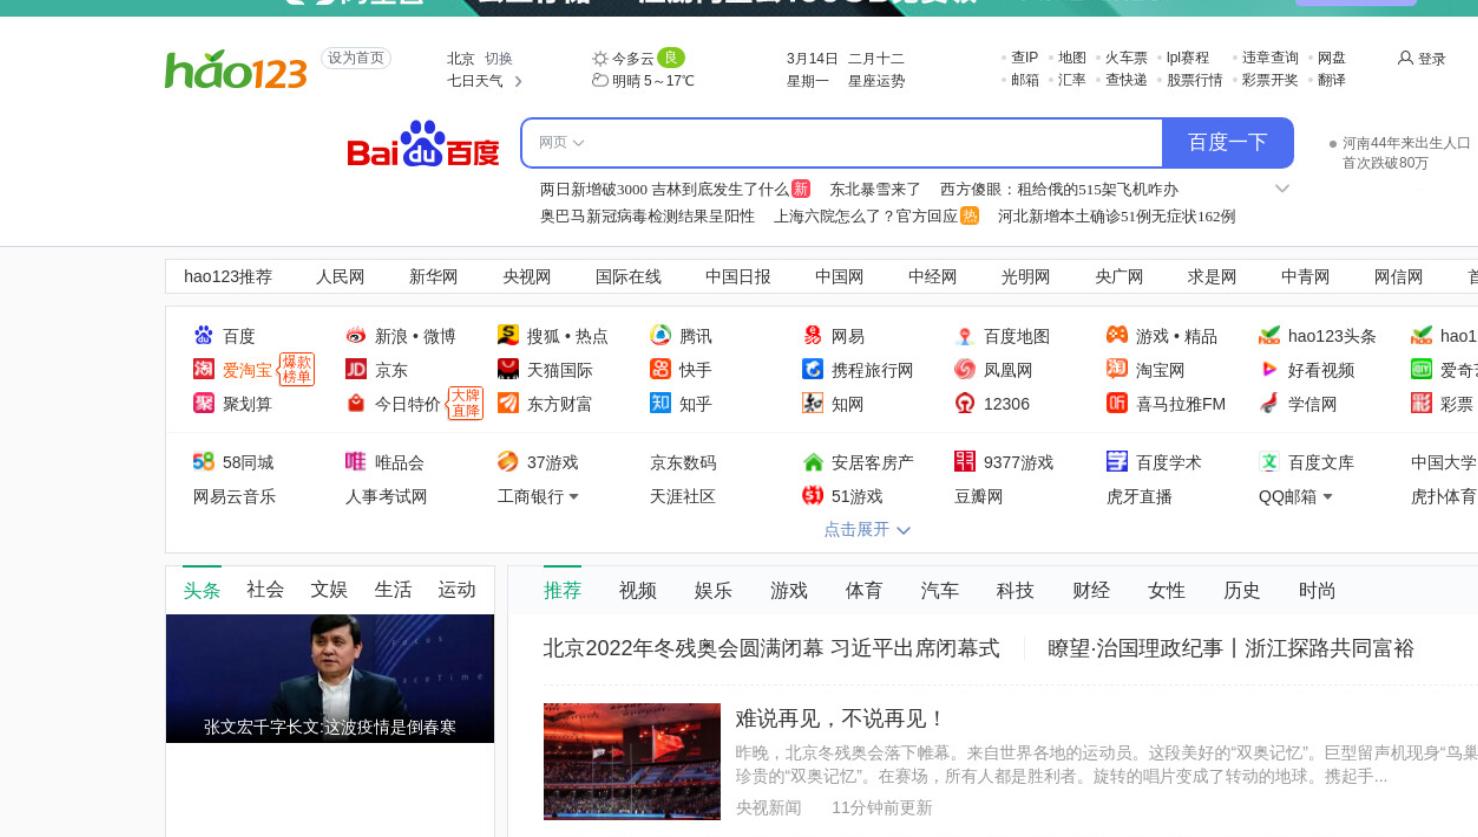Click the 爱淘宝 icon
1478x837 pixels.
(x=204, y=369)
